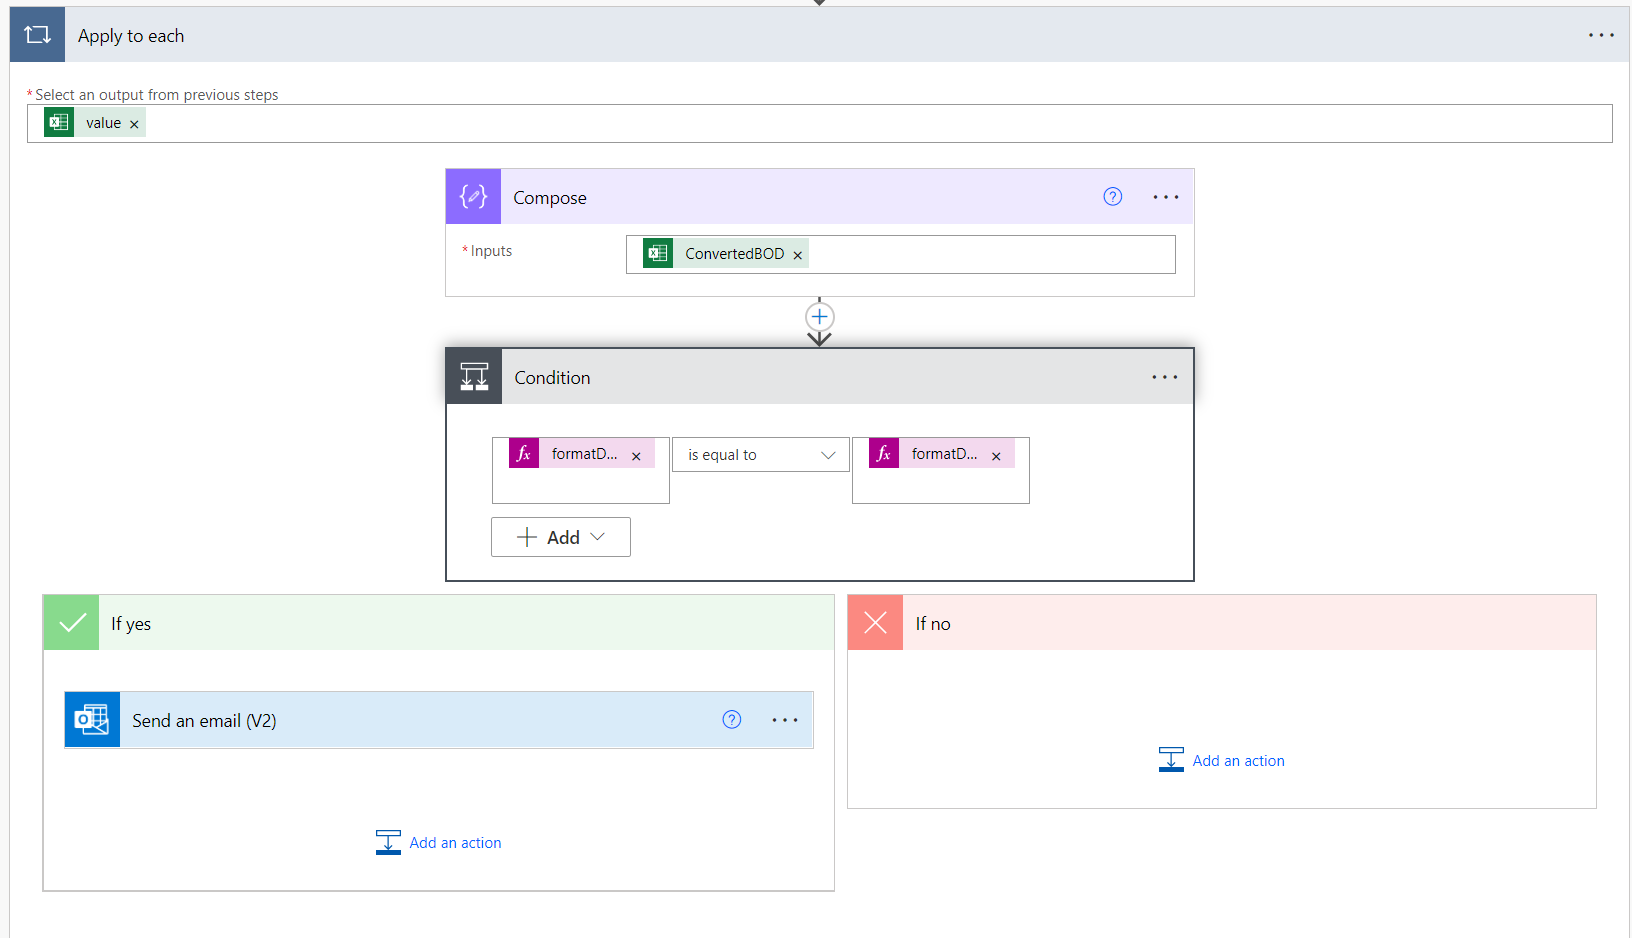This screenshot has width=1632, height=943.
Task: Click the Outlook icon on Send an email
Action: click(92, 720)
